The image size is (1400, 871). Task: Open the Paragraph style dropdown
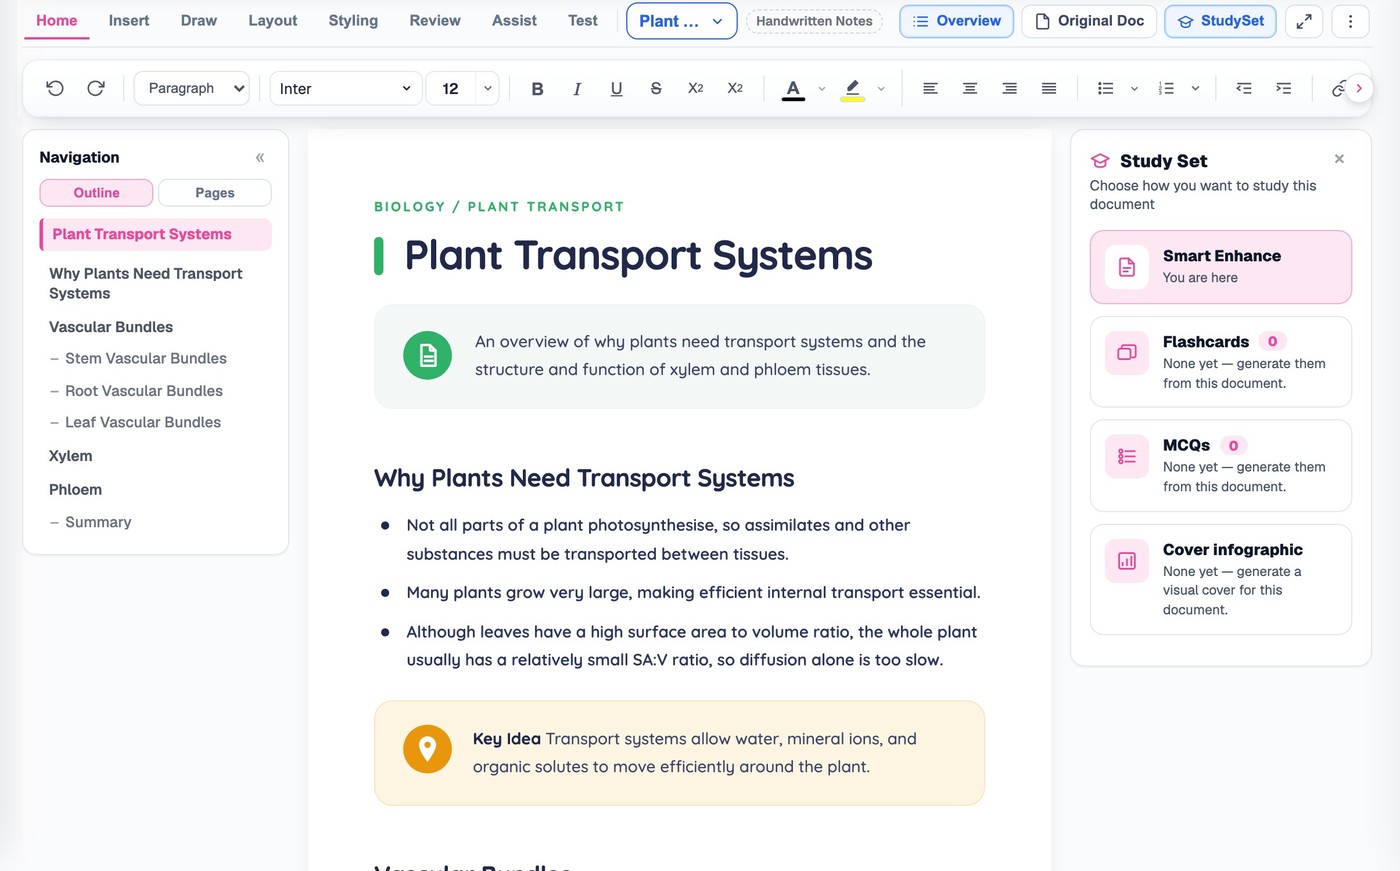(192, 88)
